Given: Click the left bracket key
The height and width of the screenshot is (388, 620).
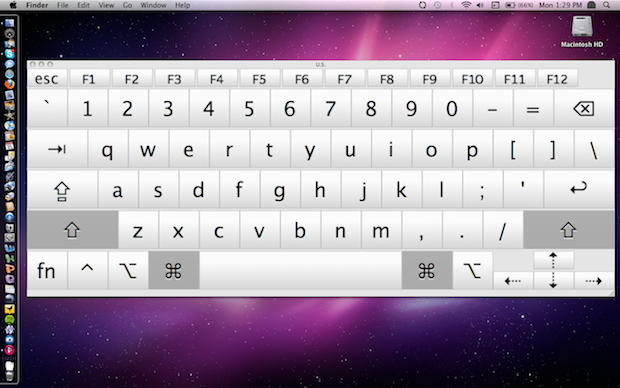Looking at the screenshot, I should (513, 149).
